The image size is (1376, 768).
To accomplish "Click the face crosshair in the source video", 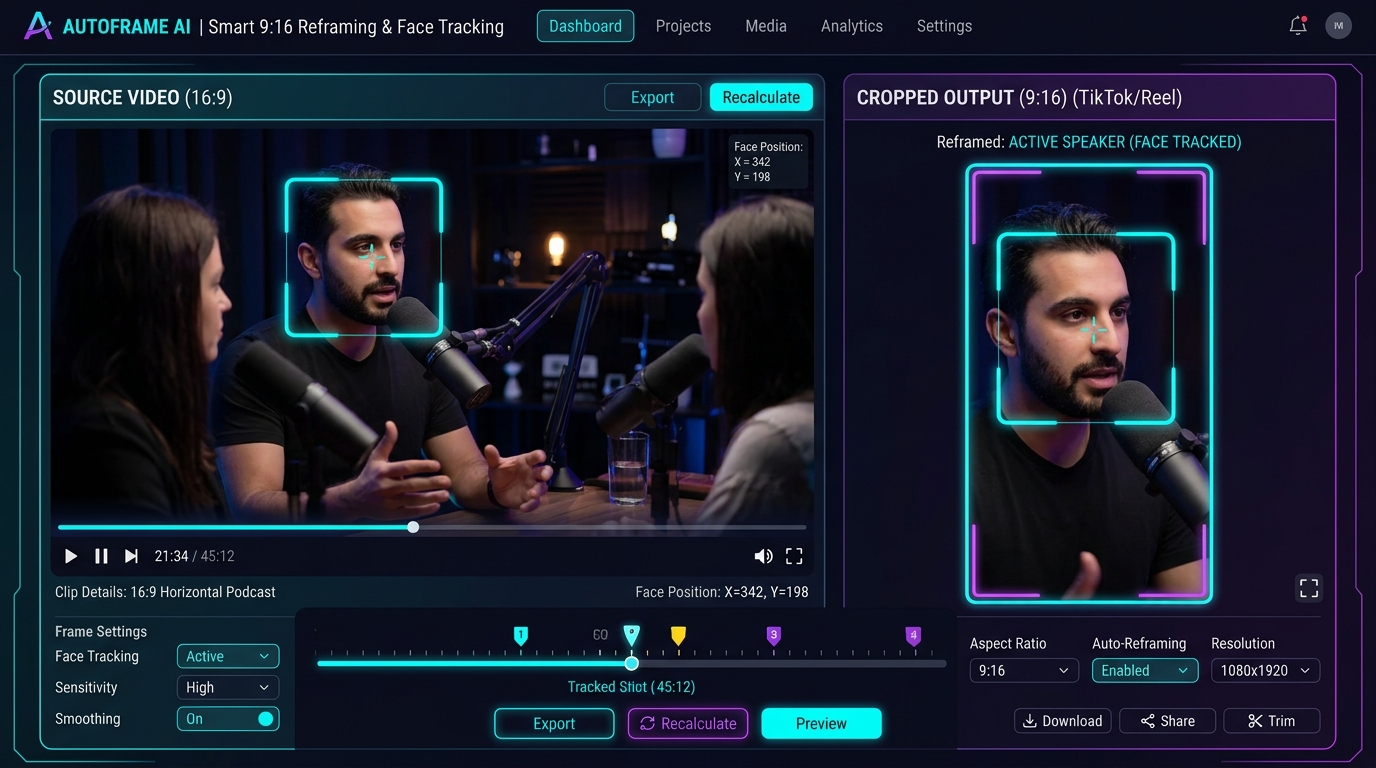I will point(372,257).
